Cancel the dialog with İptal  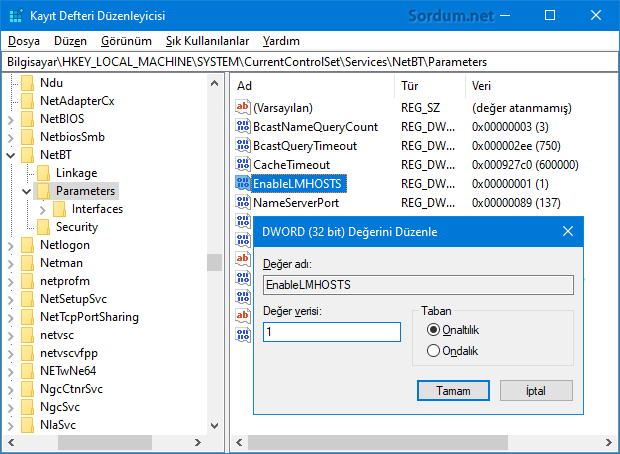536,391
